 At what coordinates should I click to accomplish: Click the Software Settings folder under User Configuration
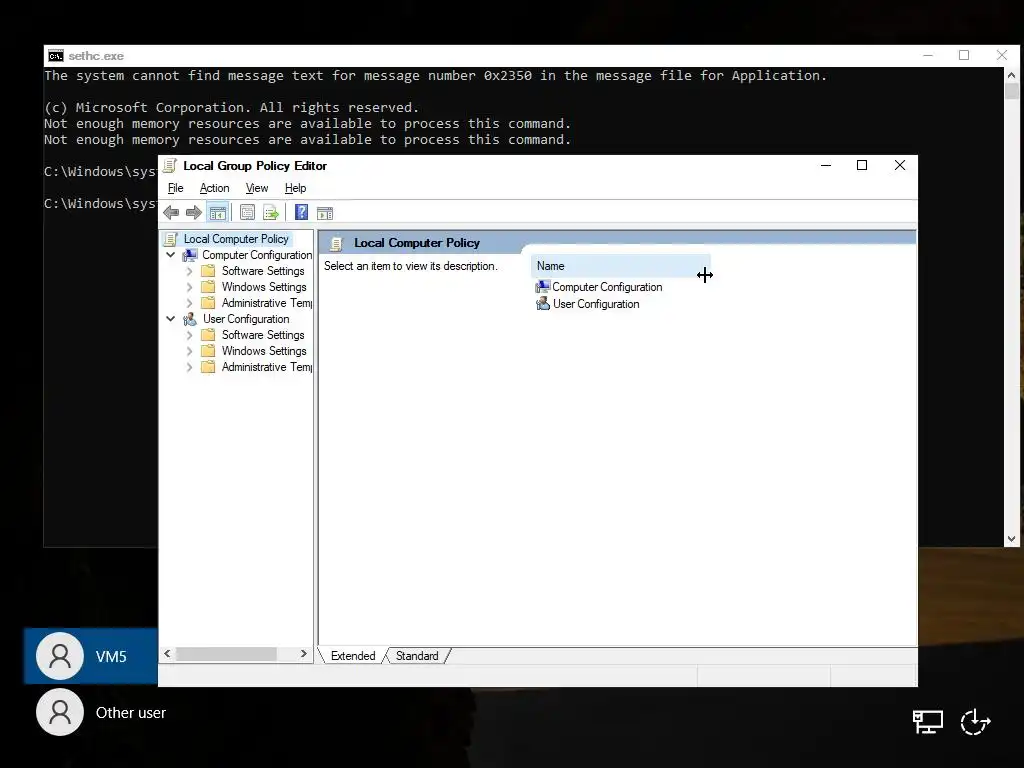[x=263, y=335]
